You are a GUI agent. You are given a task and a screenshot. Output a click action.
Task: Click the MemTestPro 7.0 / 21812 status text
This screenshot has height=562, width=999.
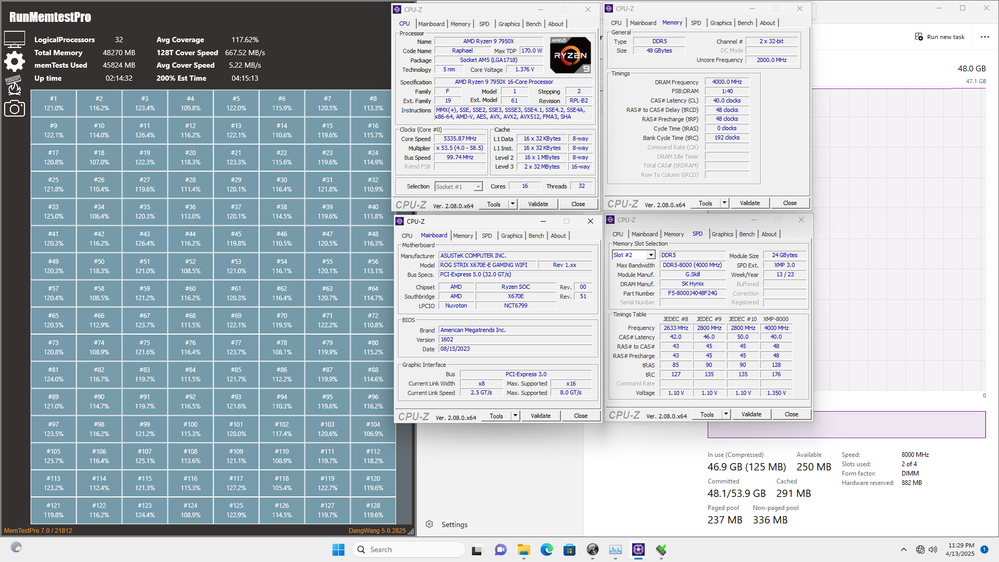pyautogui.click(x=38, y=530)
